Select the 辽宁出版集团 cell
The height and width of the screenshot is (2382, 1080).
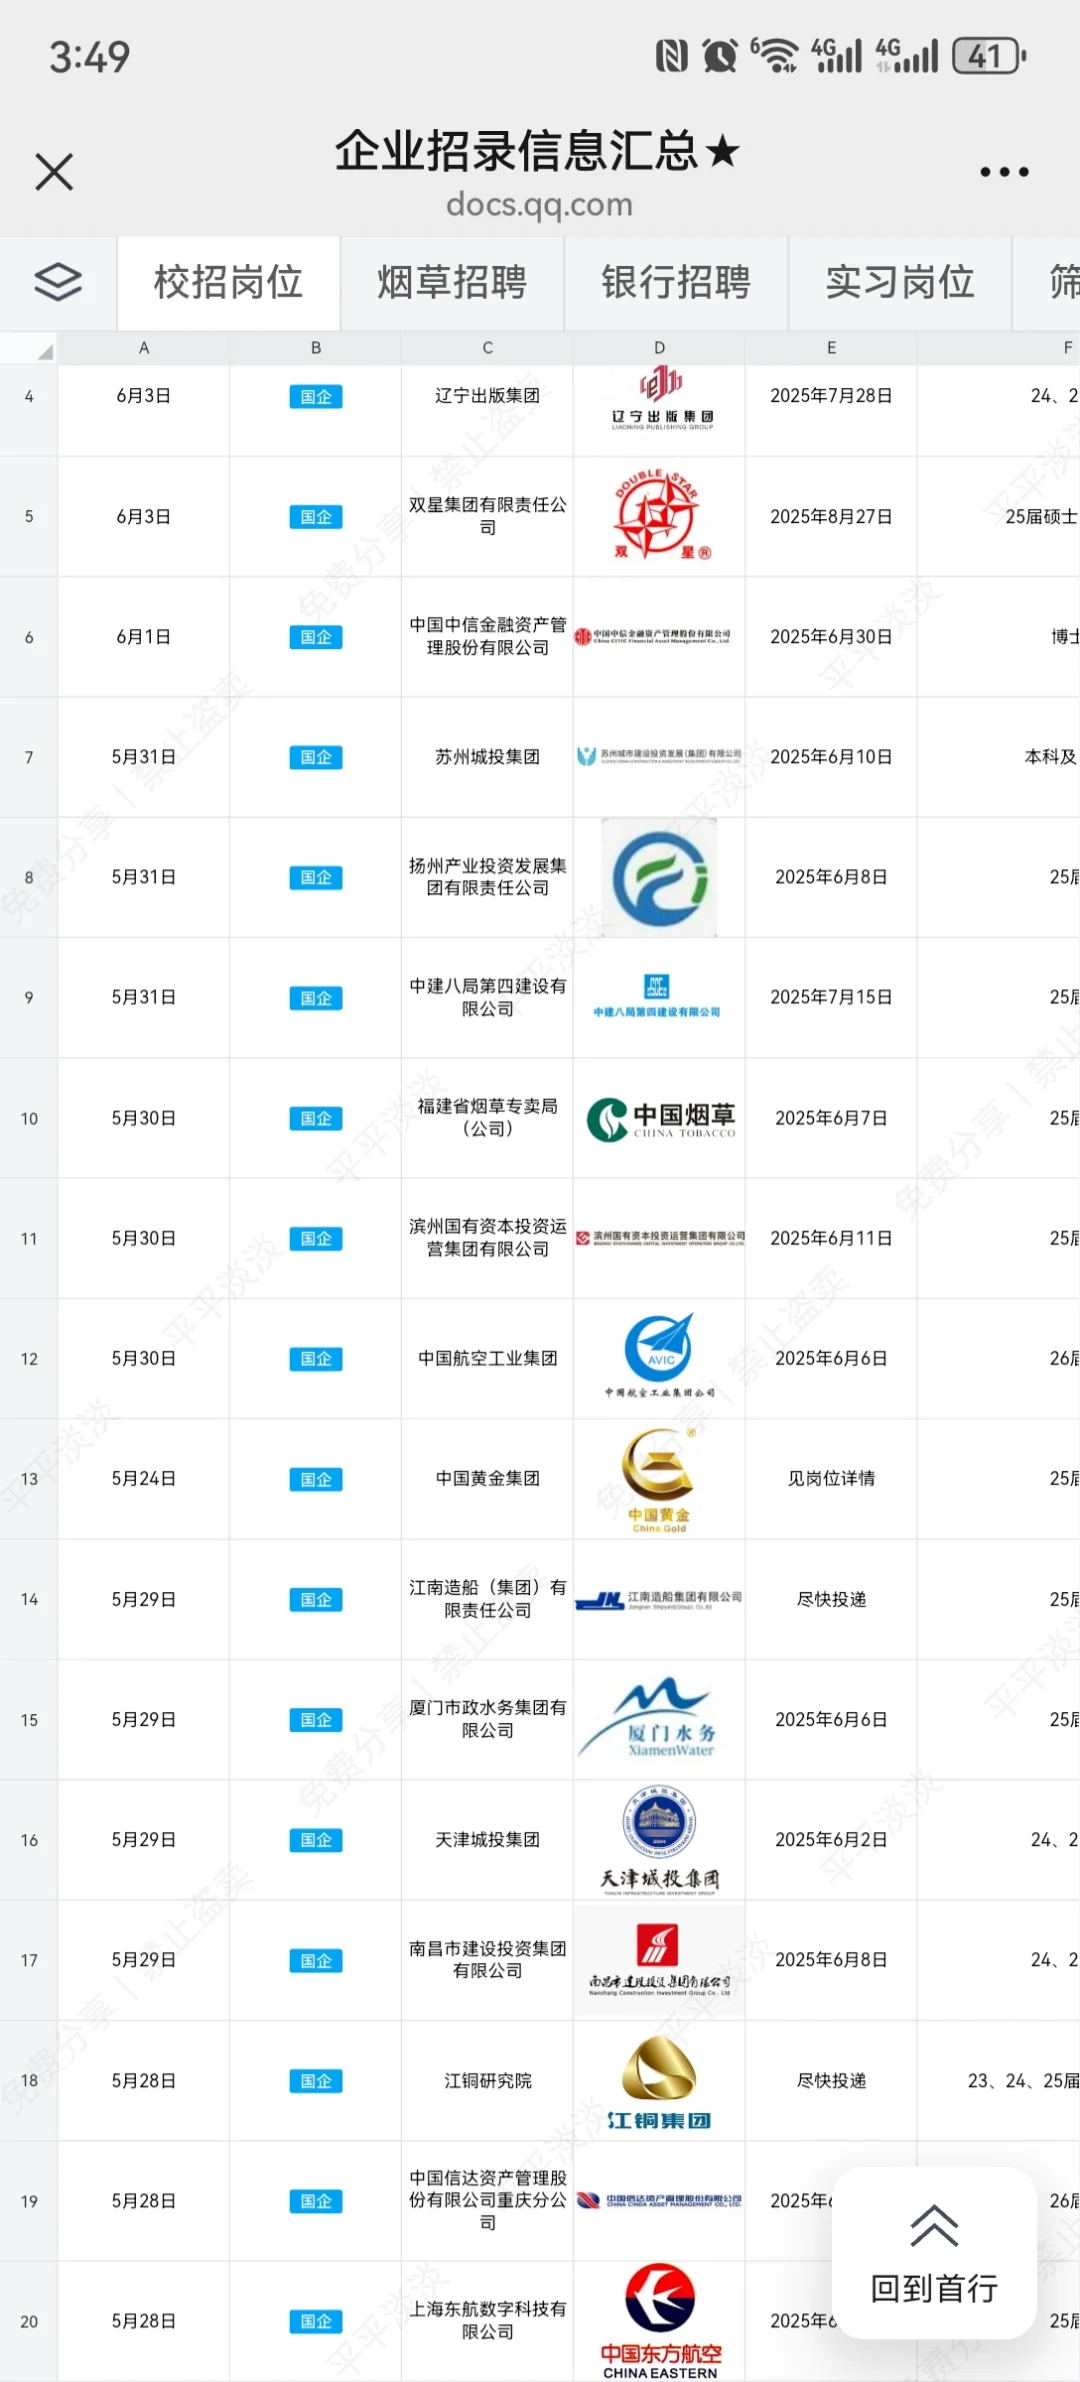pyautogui.click(x=488, y=411)
